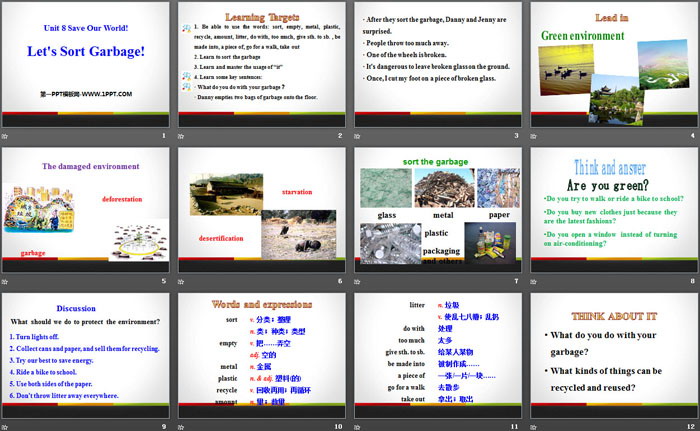Click the animation star icon under slide 6
Screen dimensions: 700x431
(x=181, y=281)
